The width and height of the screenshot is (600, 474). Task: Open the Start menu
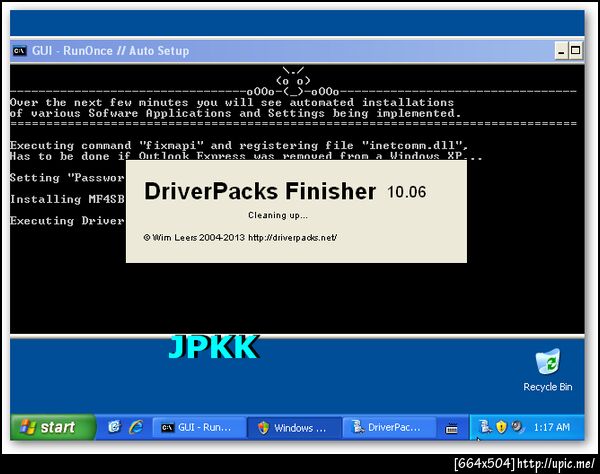pyautogui.click(x=53, y=427)
